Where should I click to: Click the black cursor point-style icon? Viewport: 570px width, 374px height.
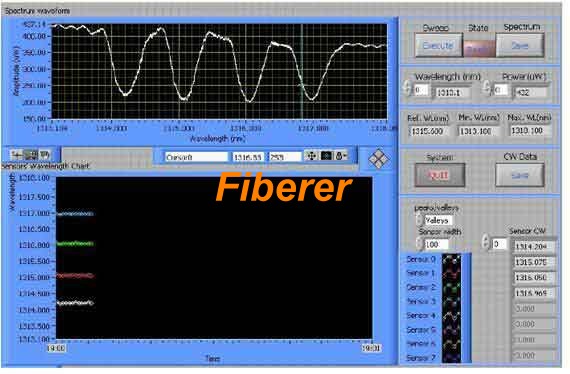coord(326,156)
